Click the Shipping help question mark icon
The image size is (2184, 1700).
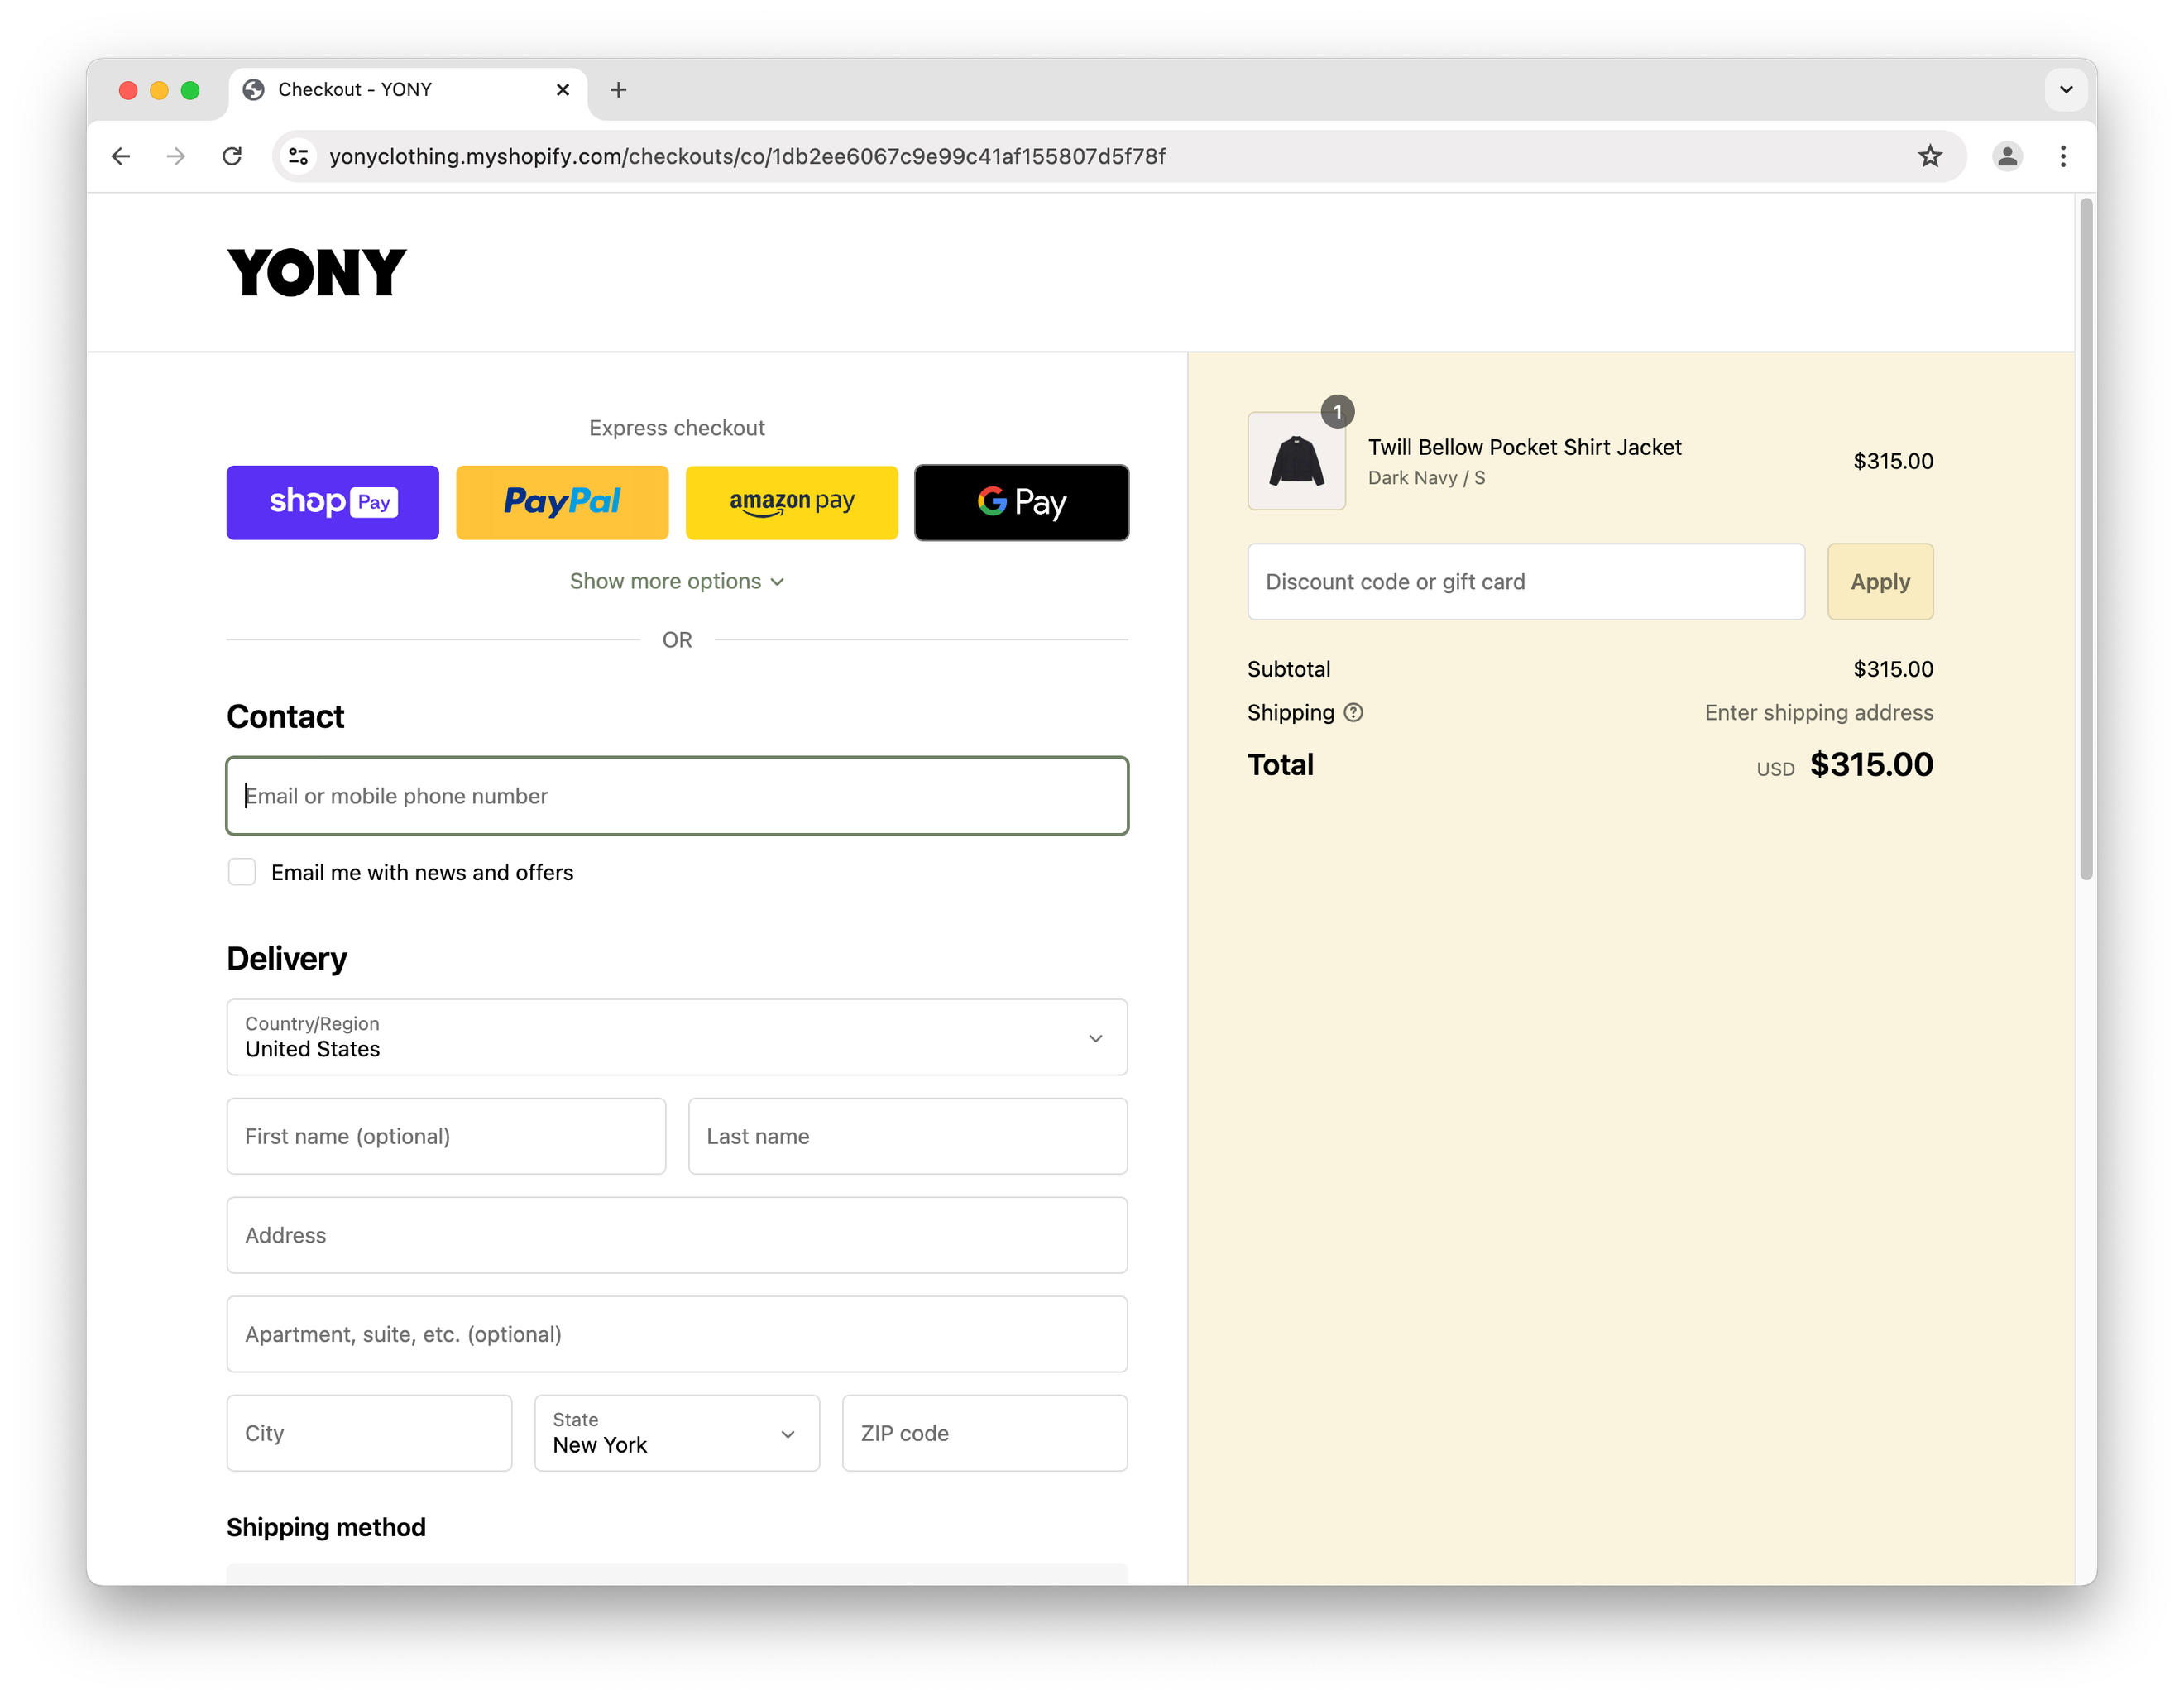(1353, 713)
